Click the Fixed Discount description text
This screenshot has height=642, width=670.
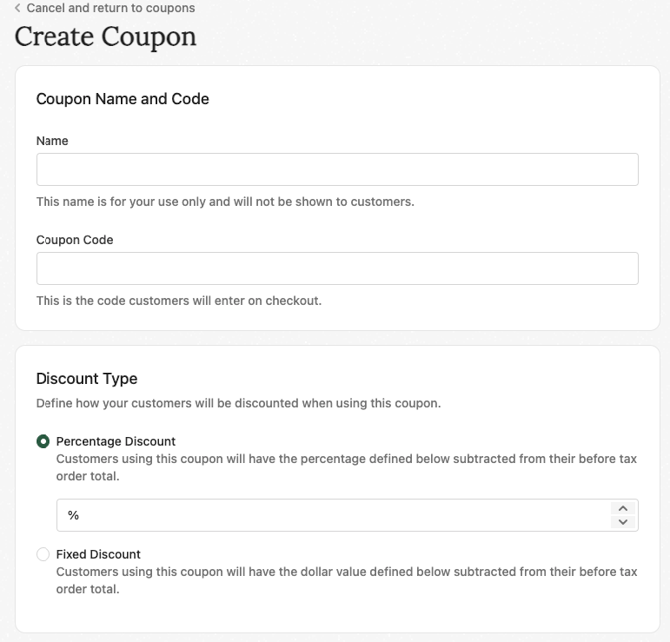(346, 580)
